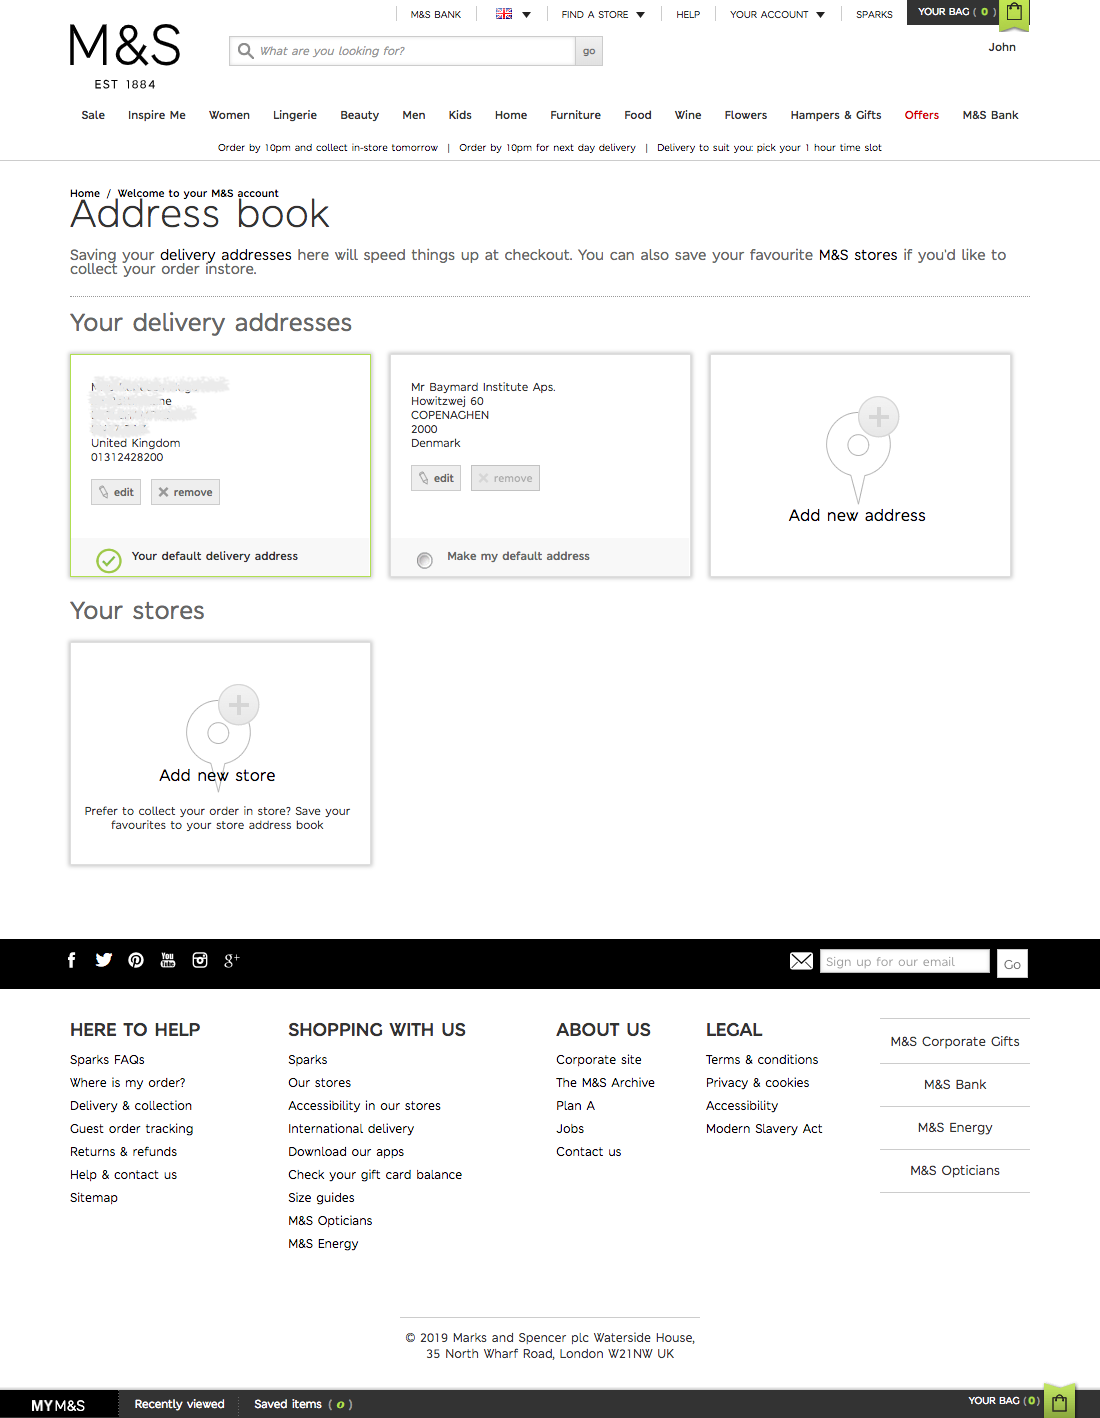1100x1418 pixels.
Task: Open the Google Plus icon
Action: (231, 960)
